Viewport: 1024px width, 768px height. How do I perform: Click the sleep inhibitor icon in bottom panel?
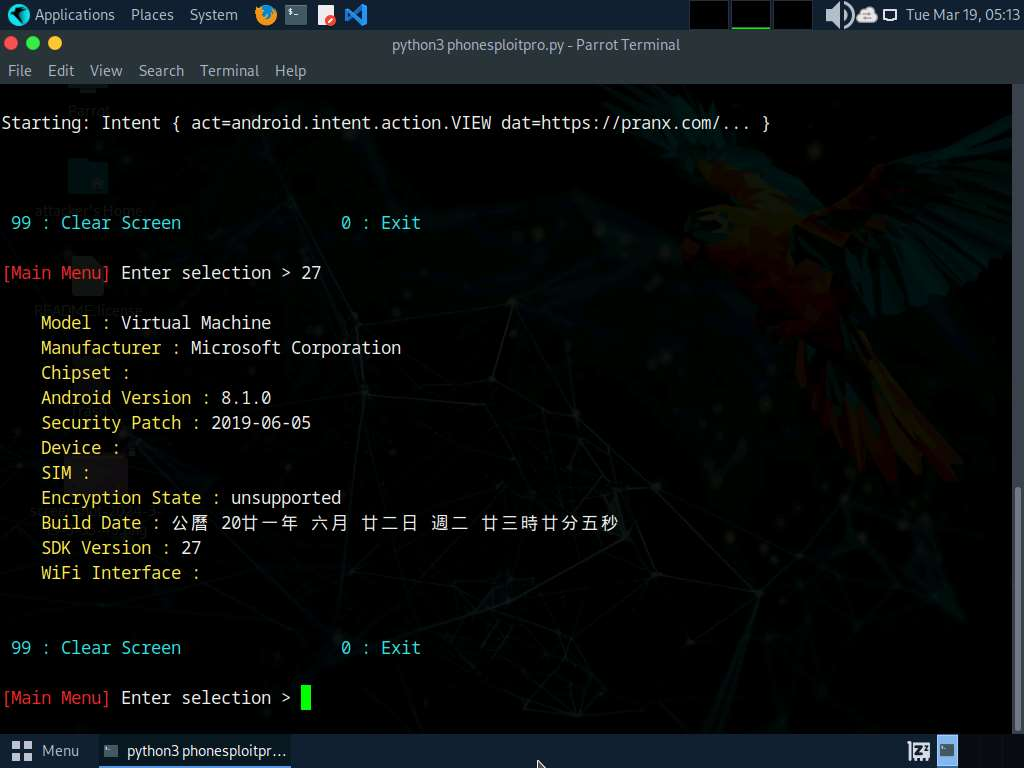point(918,750)
